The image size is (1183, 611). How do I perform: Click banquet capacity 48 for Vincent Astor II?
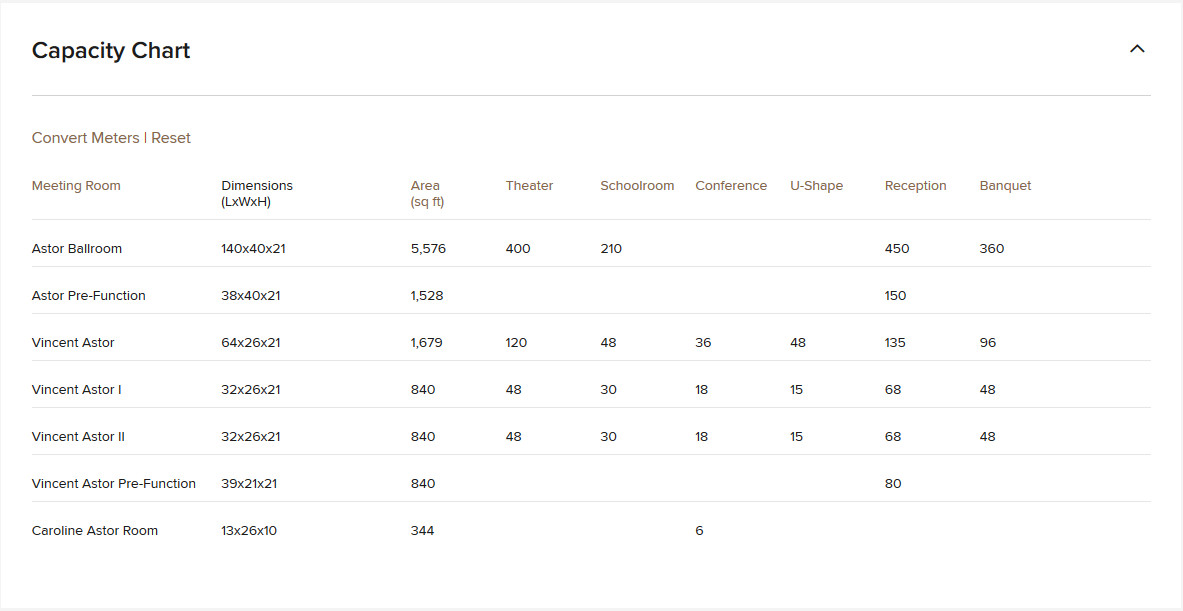coord(988,437)
